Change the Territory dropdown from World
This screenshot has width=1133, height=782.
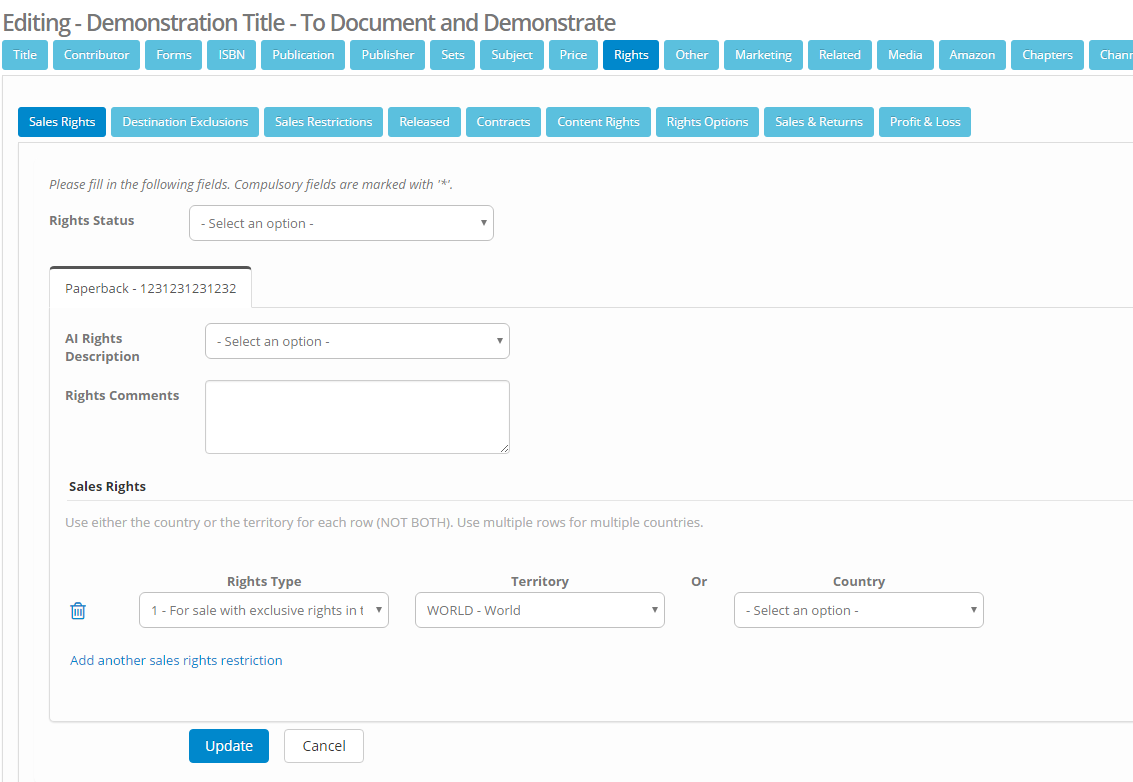point(539,611)
